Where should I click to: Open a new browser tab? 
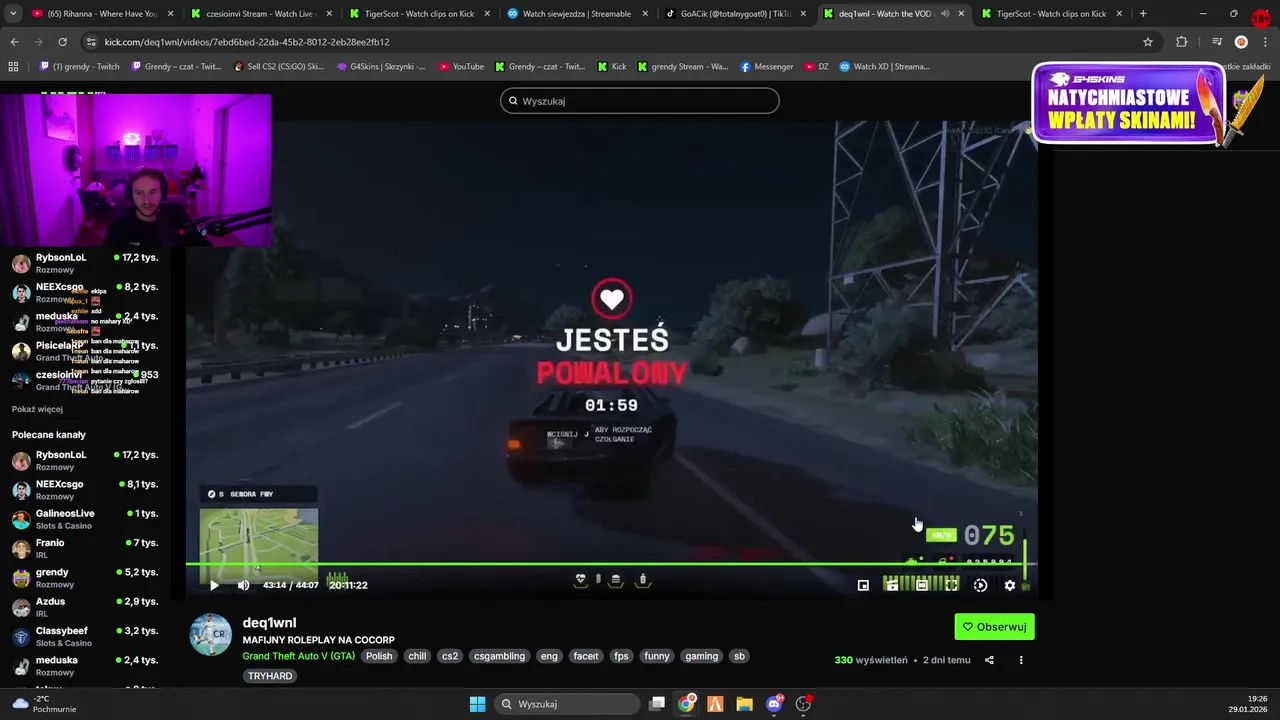[x=1143, y=14]
